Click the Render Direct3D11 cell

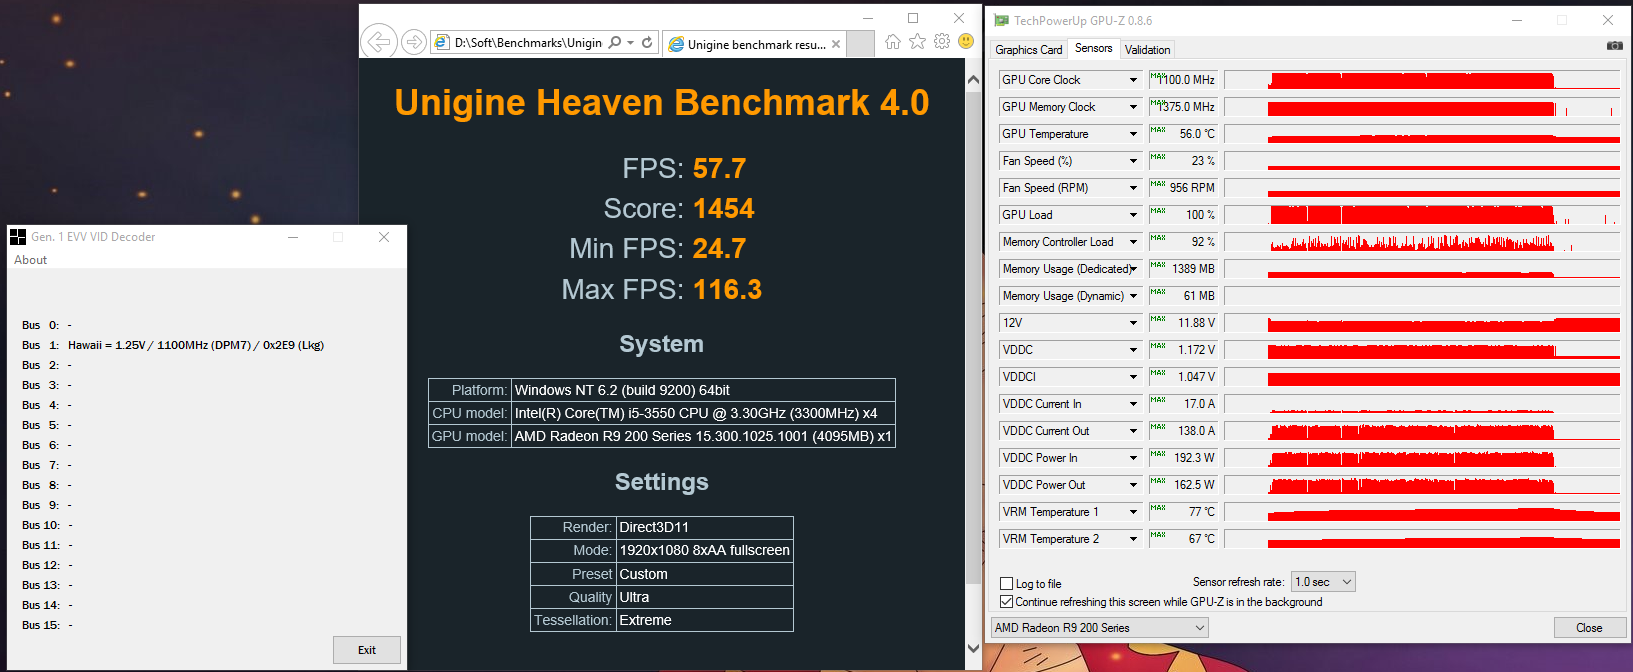click(705, 527)
